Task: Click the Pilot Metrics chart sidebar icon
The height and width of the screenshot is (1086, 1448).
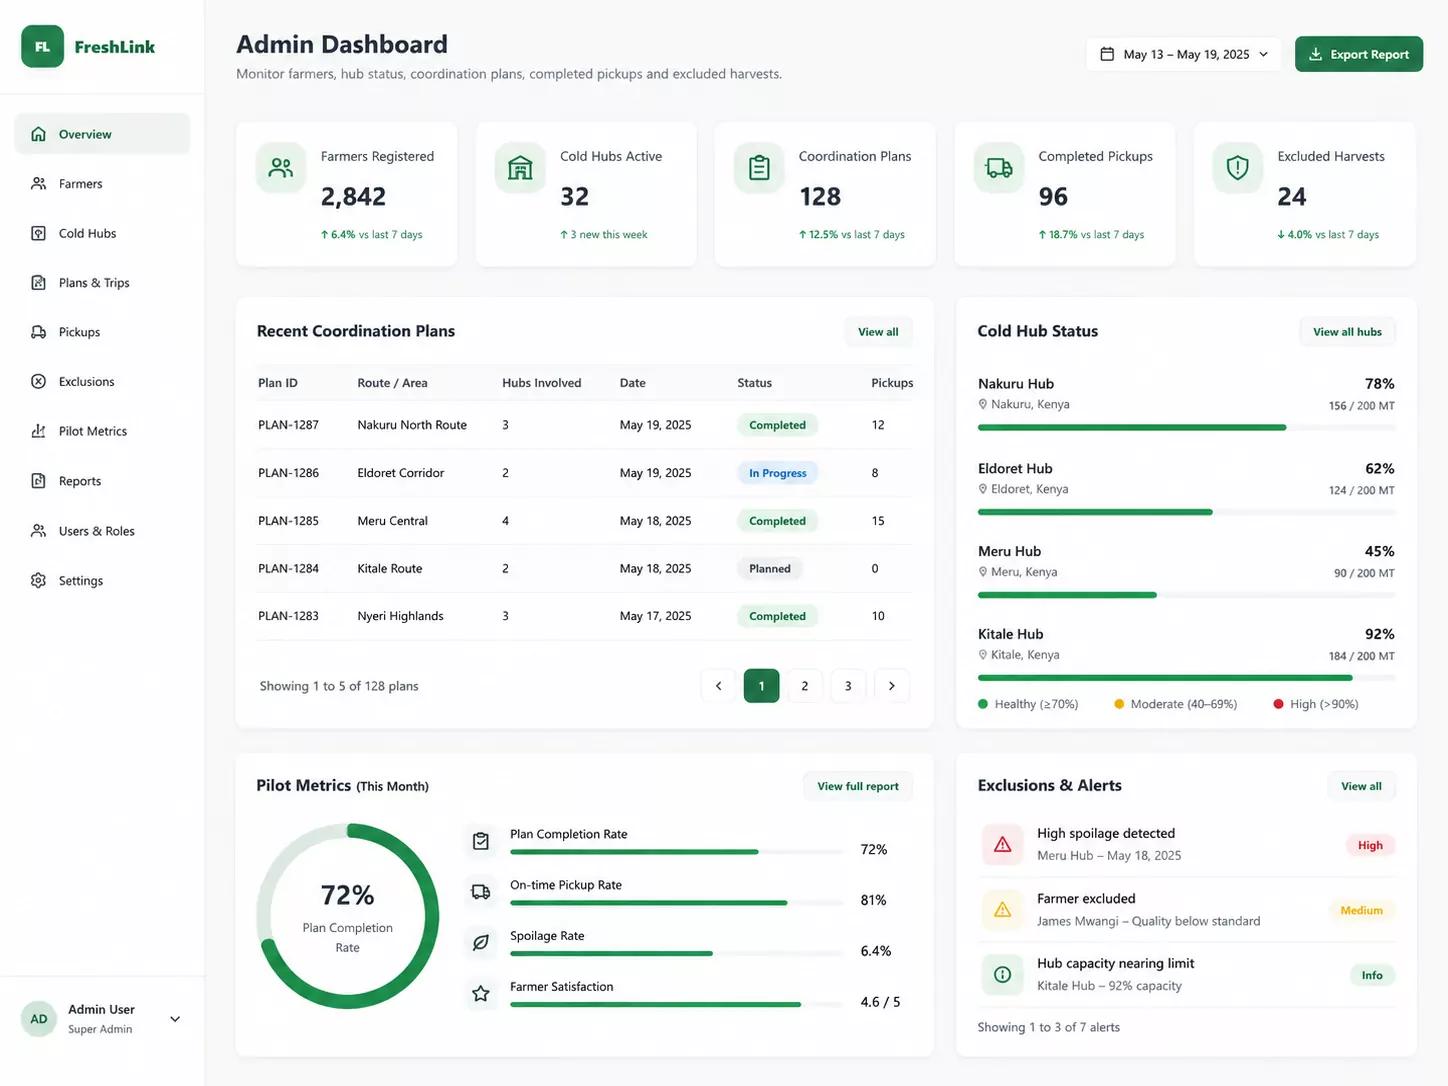Action: coord(38,431)
